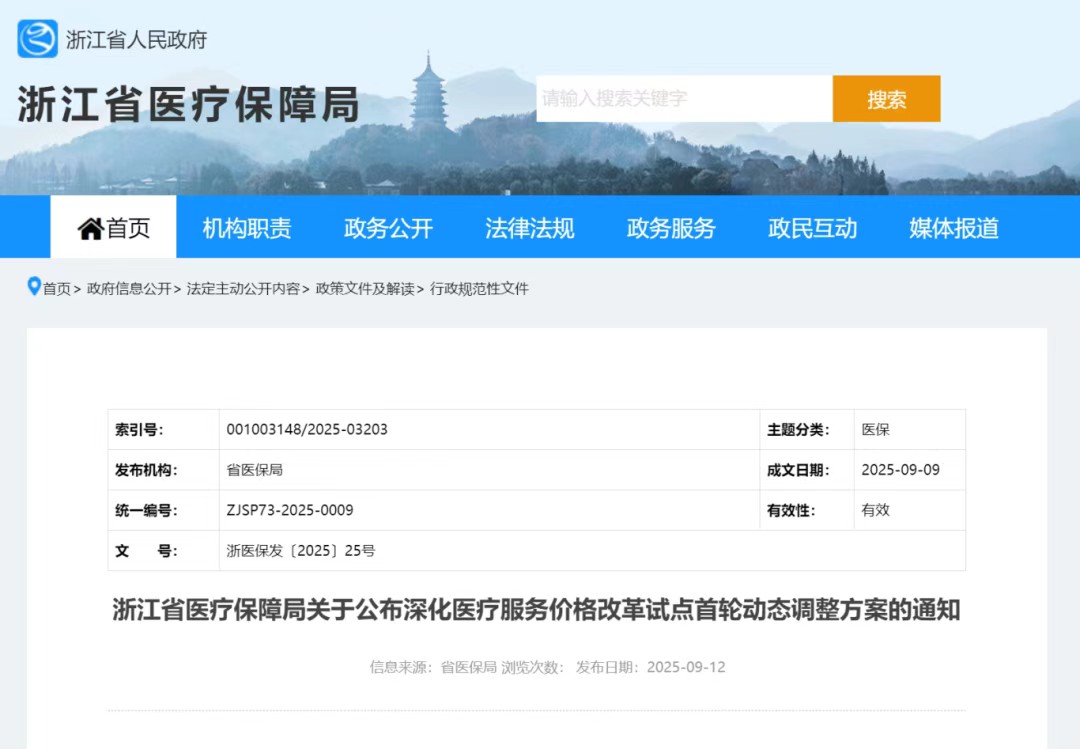Click the 发布日期: 2025-09-12 text

click(x=650, y=667)
